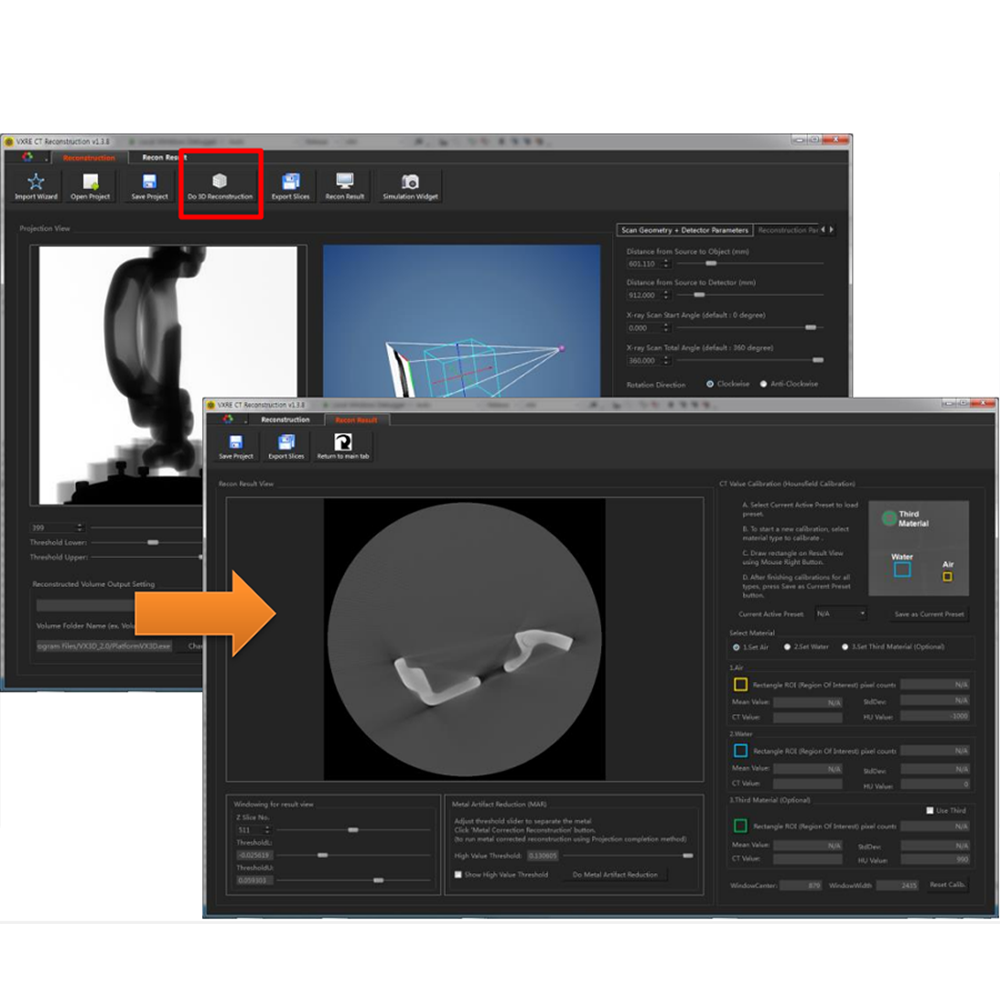Image resolution: width=1000 pixels, height=1000 pixels.
Task: Run Do 3D Reconstruction
Action: click(220, 185)
